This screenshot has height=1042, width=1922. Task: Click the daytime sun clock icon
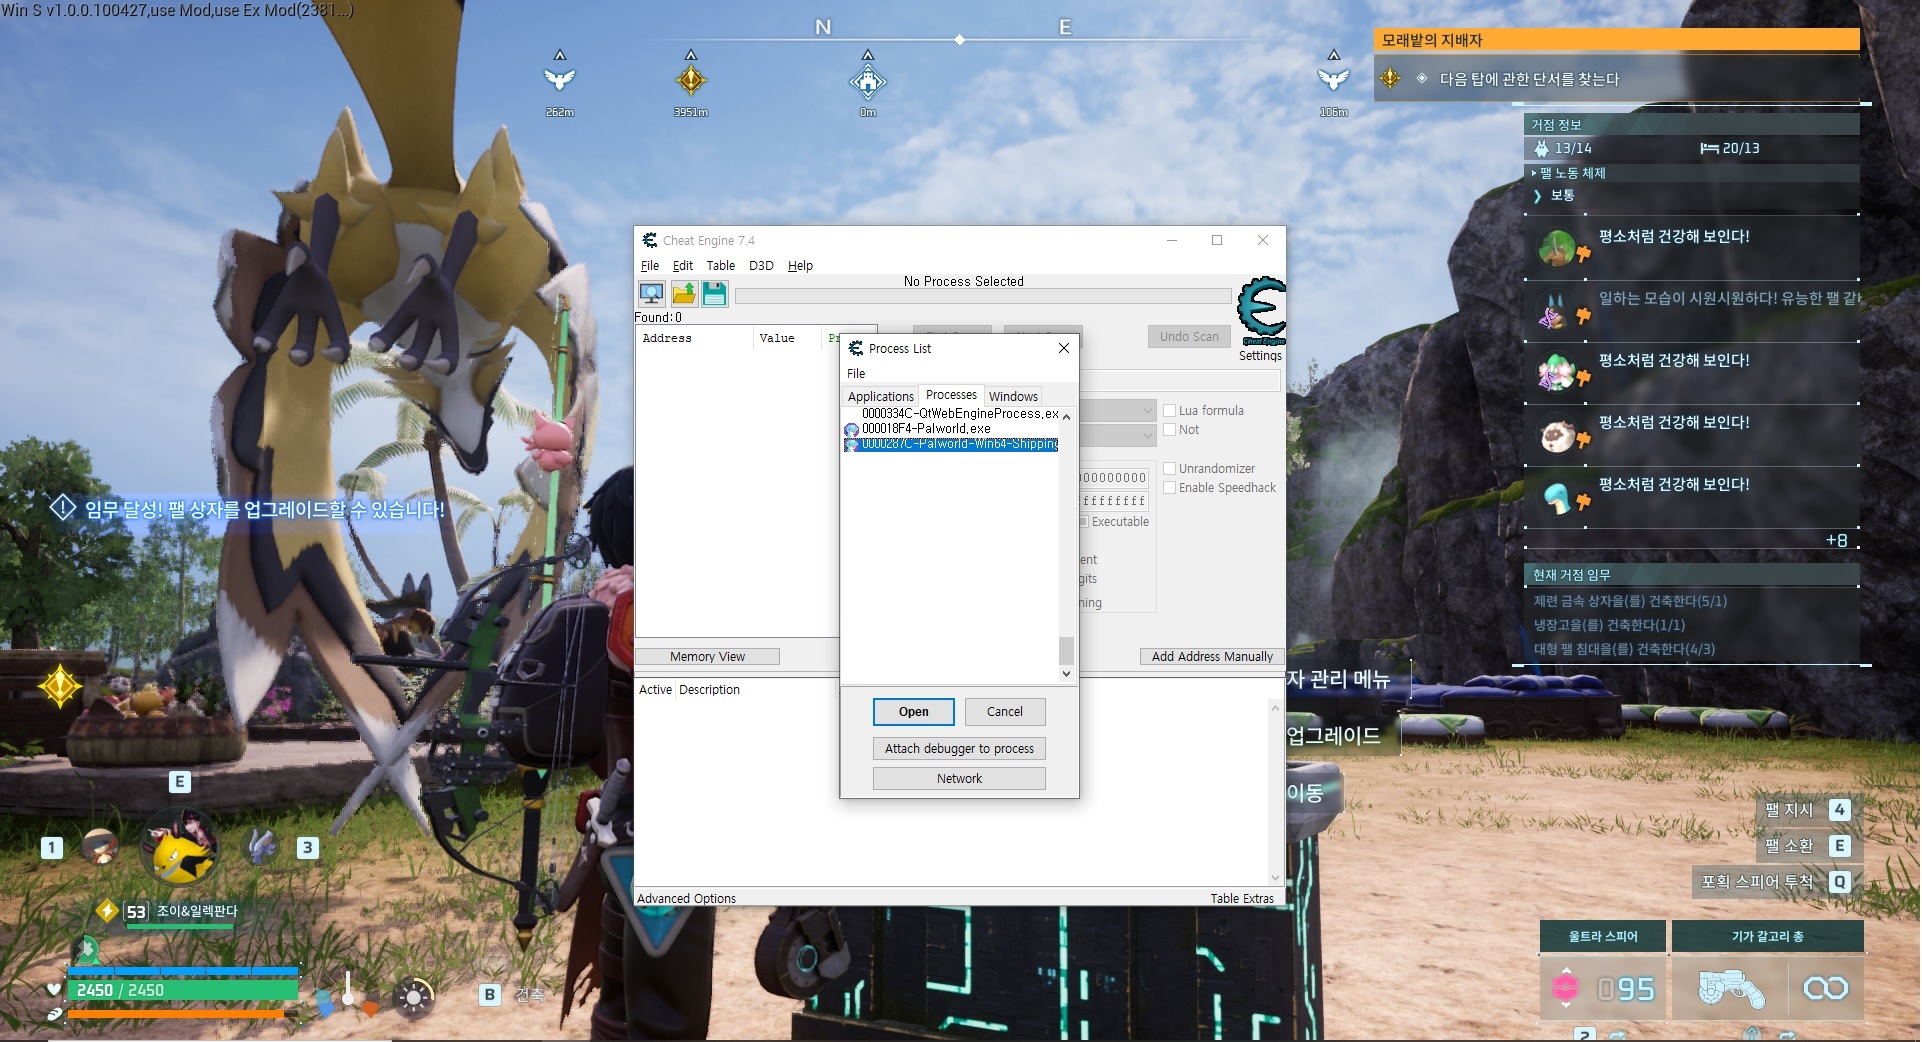414,996
